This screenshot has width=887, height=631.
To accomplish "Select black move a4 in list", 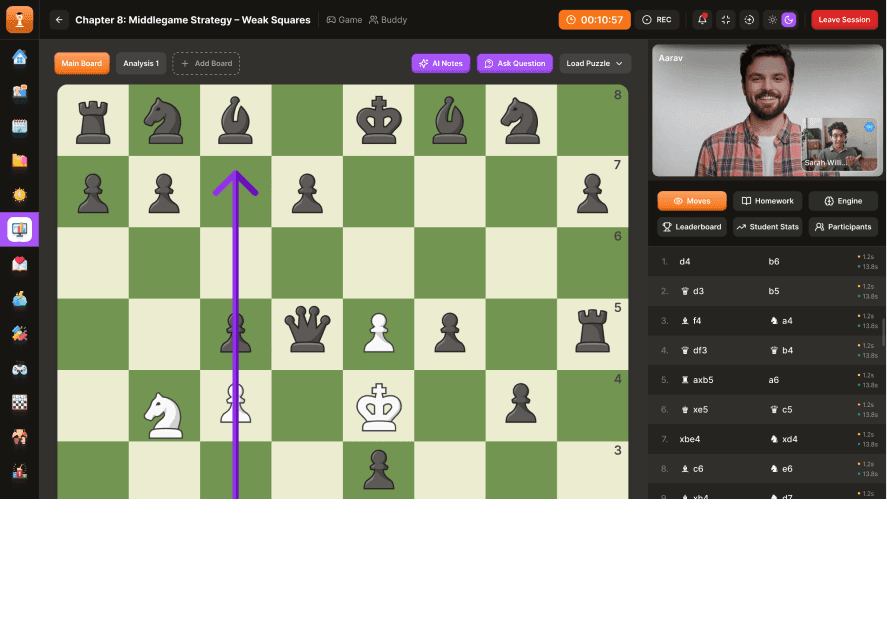I will (781, 321).
